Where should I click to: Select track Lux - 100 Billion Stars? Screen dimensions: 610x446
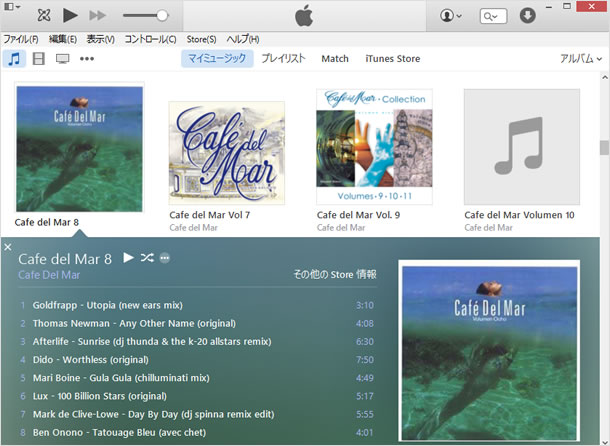pyautogui.click(x=197, y=396)
